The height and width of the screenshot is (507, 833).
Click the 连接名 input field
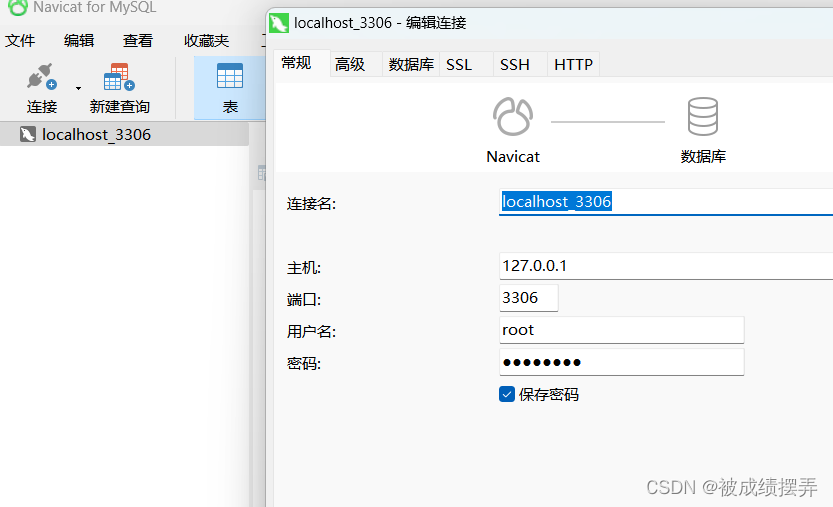click(666, 201)
